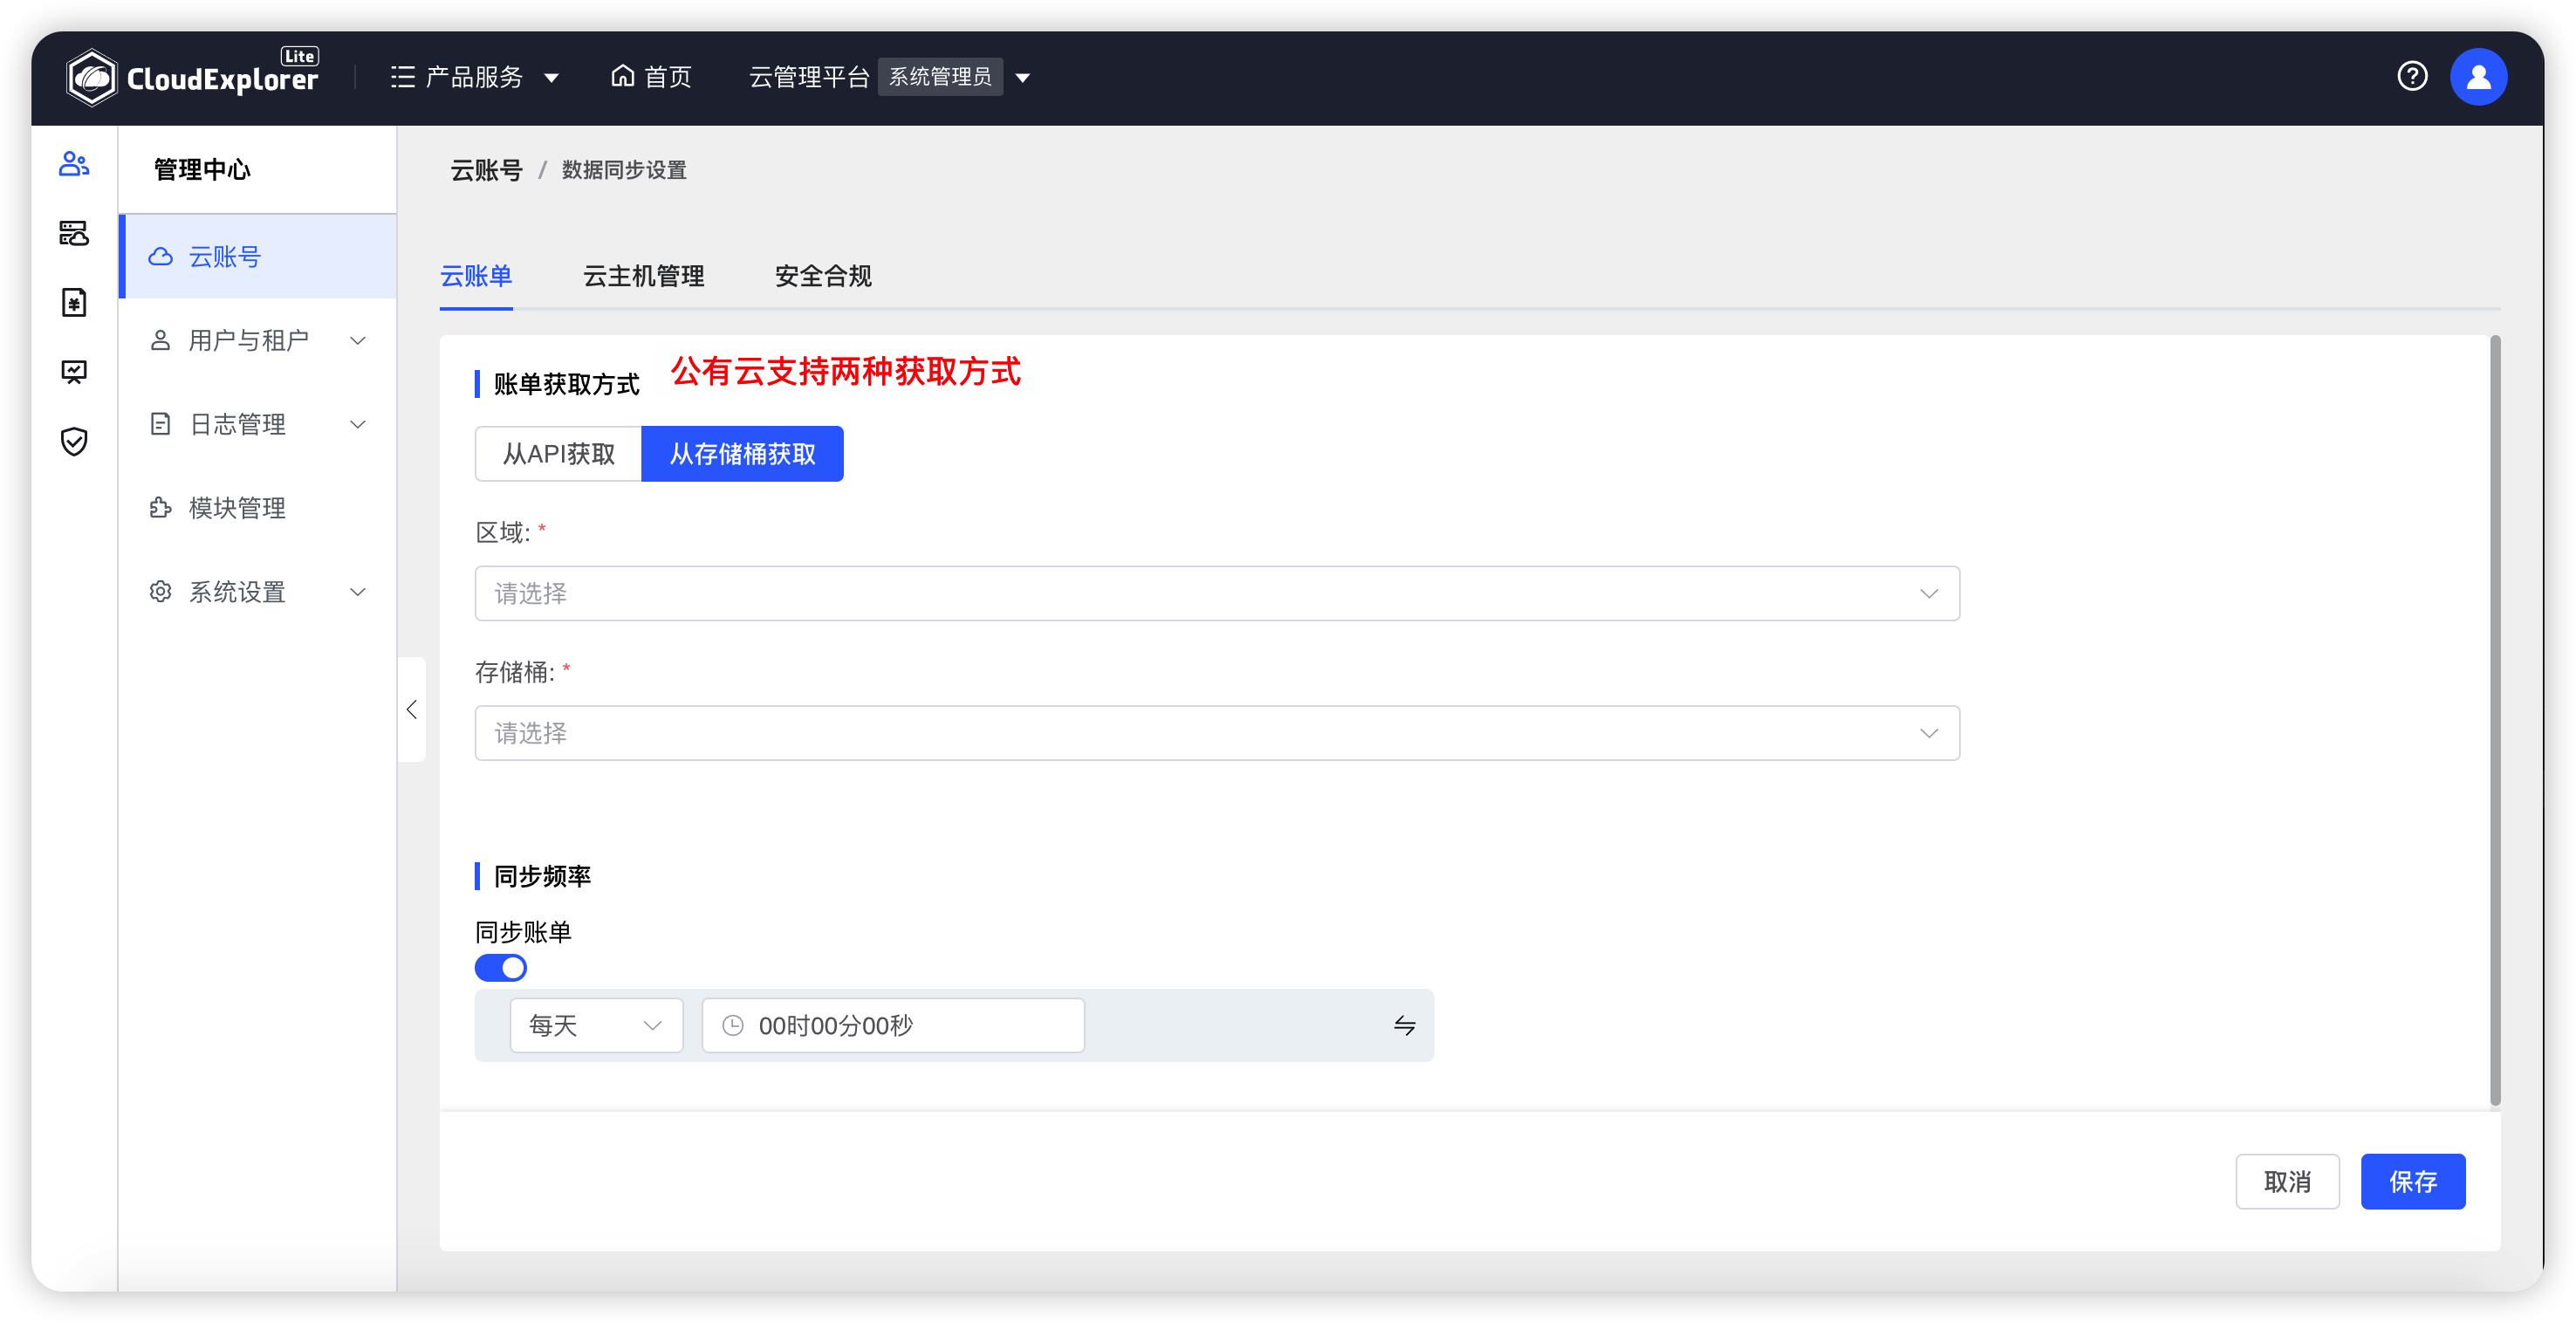
Task: Switch to the 安全合规 tab
Action: click(823, 276)
